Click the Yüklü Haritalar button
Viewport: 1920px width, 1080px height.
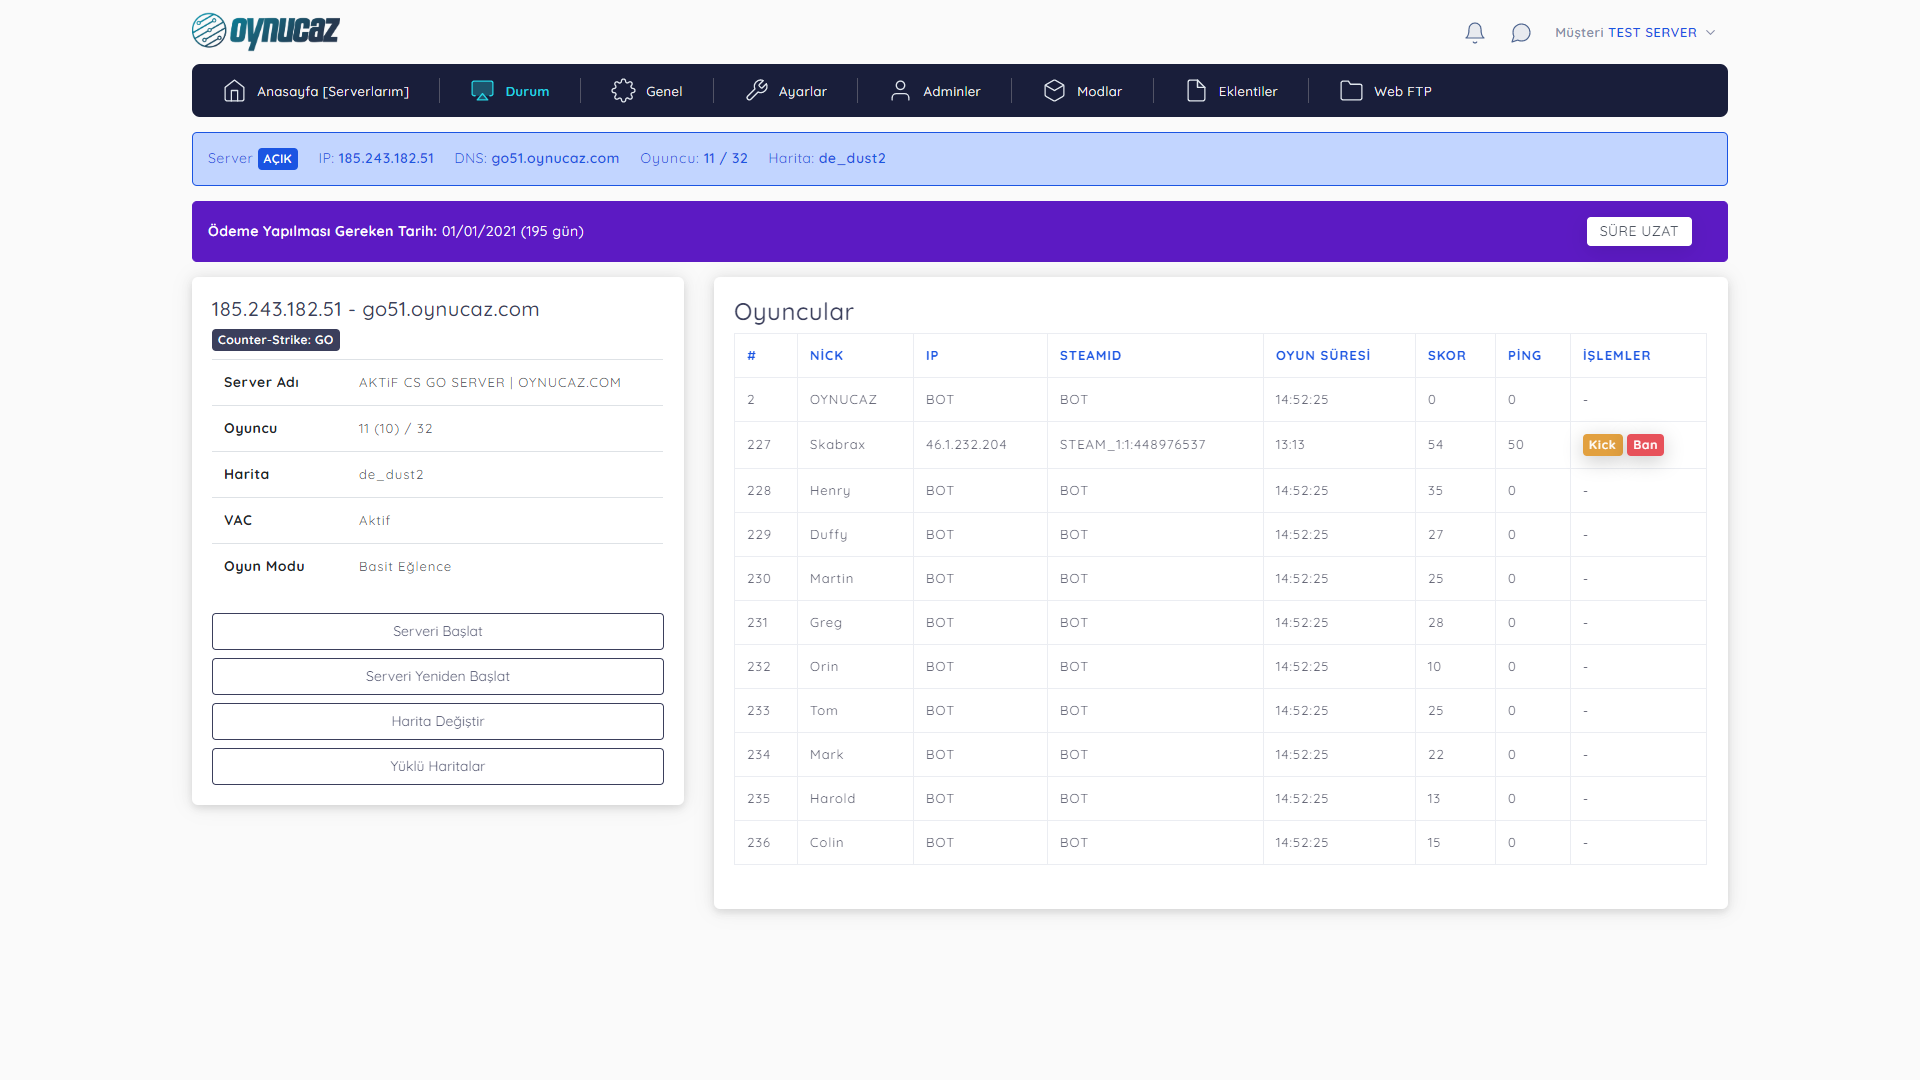coord(438,766)
